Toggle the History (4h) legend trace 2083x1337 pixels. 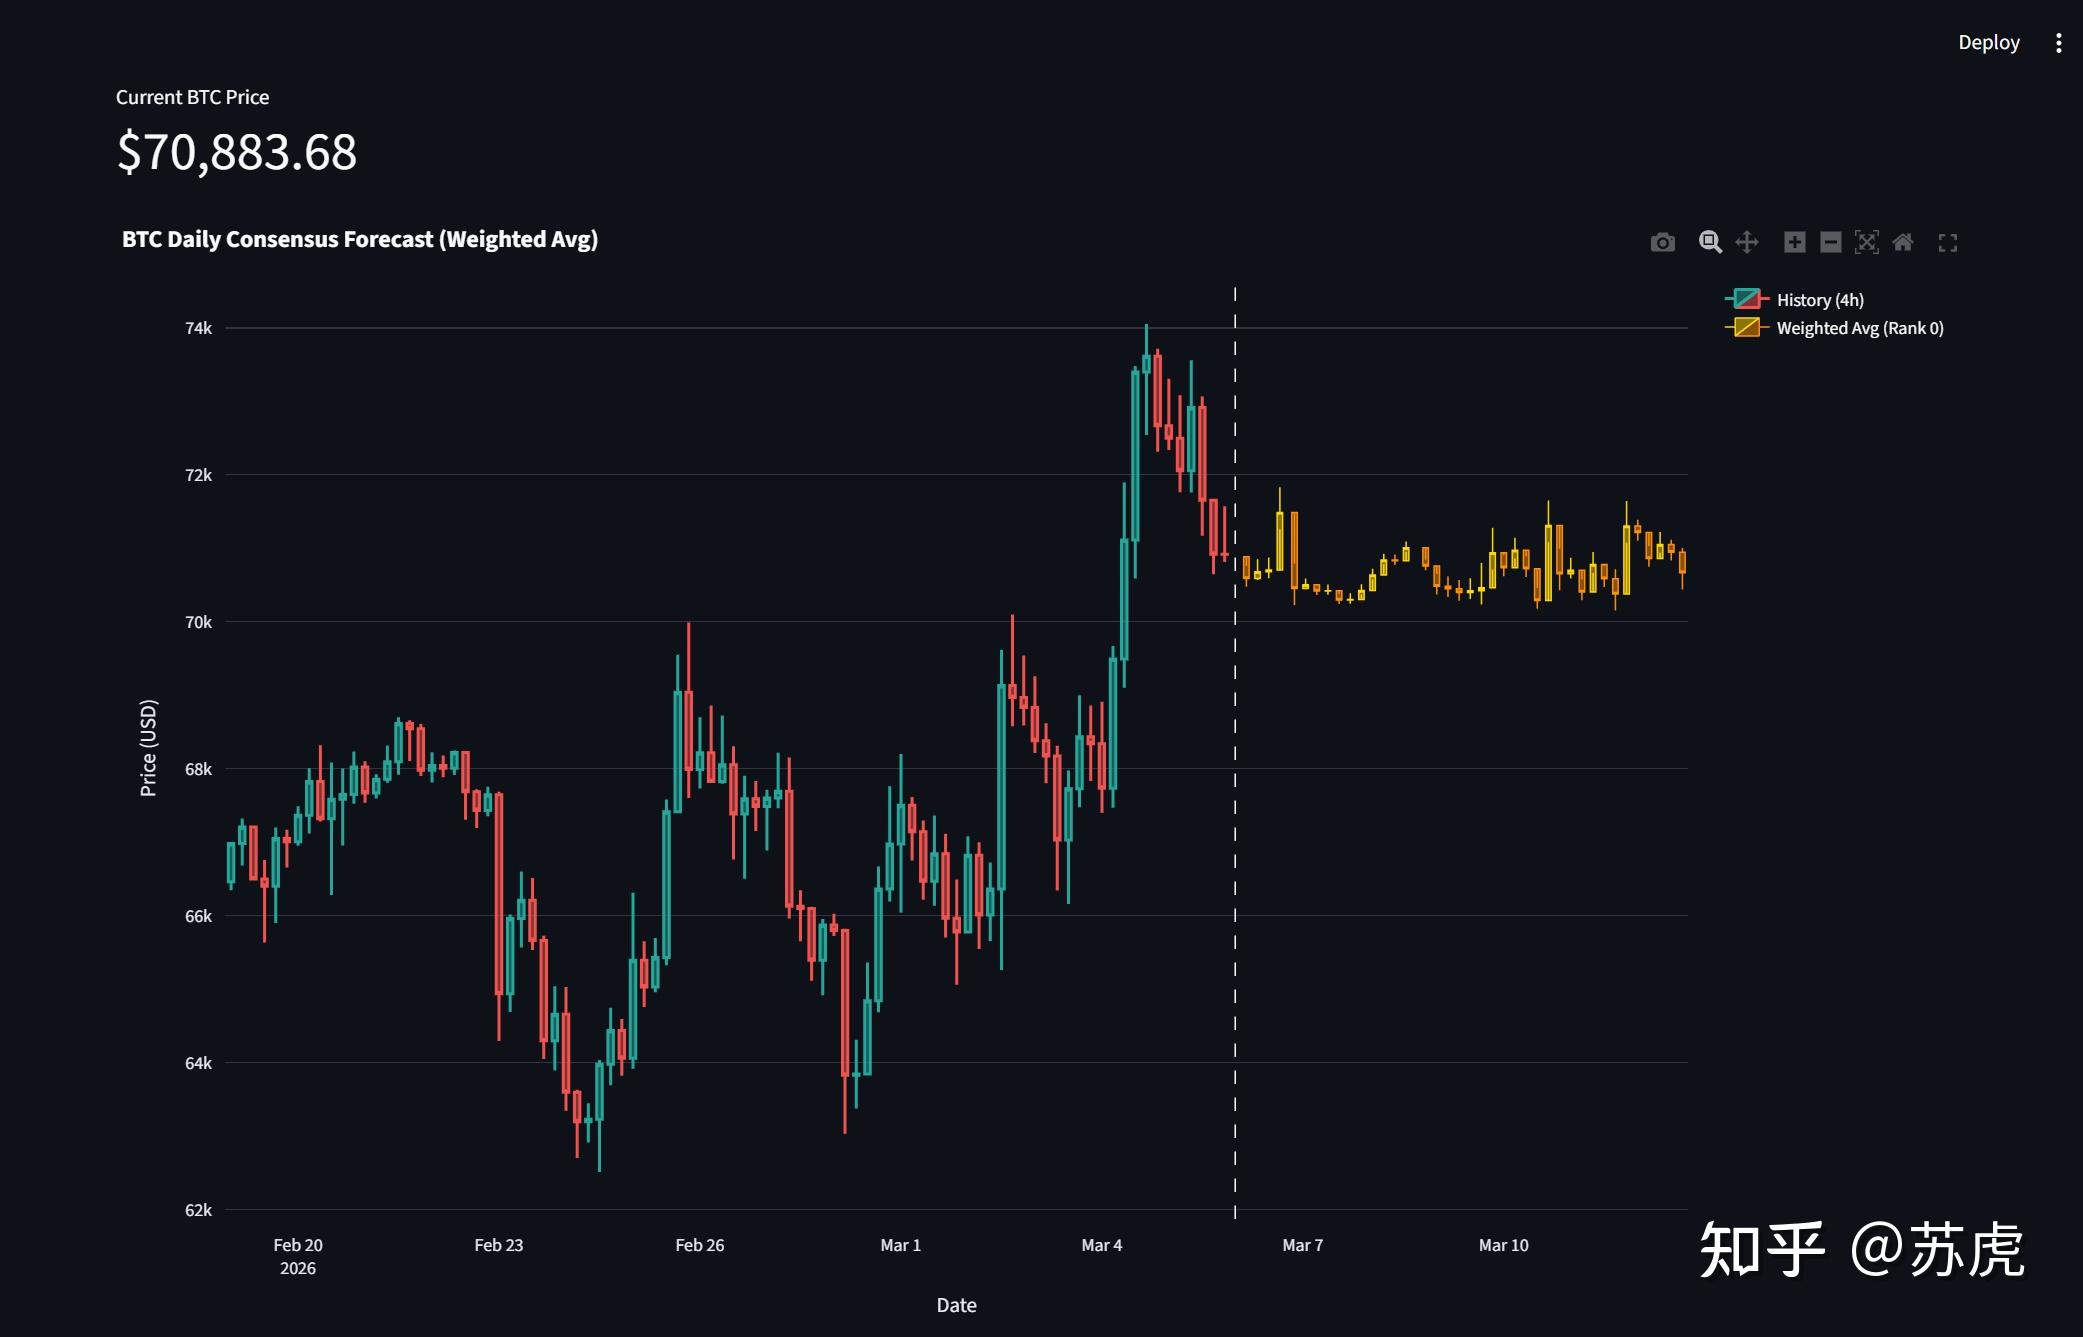pyautogui.click(x=1819, y=300)
